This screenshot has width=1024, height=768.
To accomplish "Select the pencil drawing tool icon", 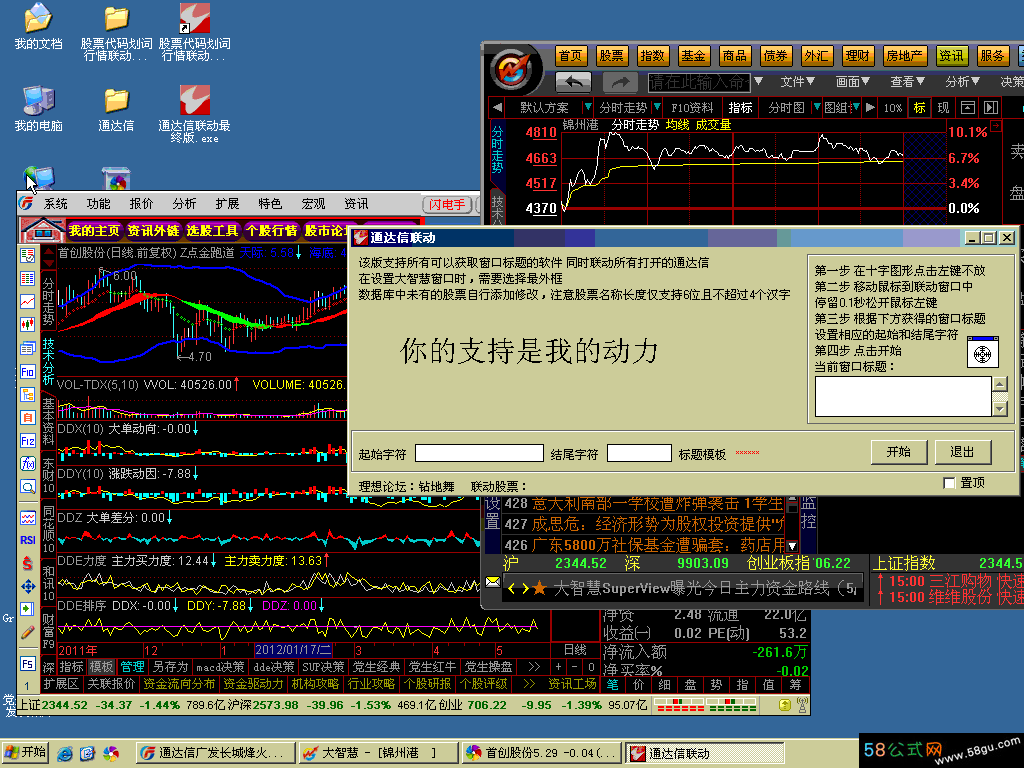I will tap(27, 632).
